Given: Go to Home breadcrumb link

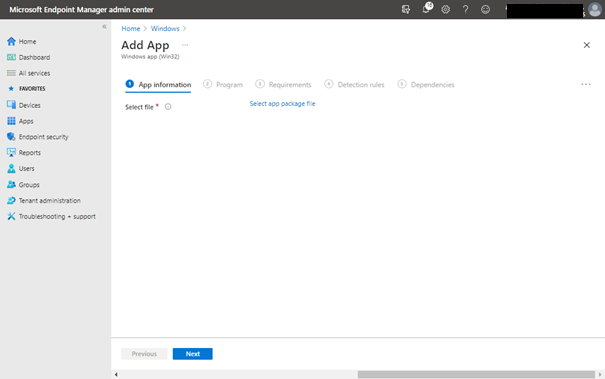Looking at the screenshot, I should coord(131,29).
